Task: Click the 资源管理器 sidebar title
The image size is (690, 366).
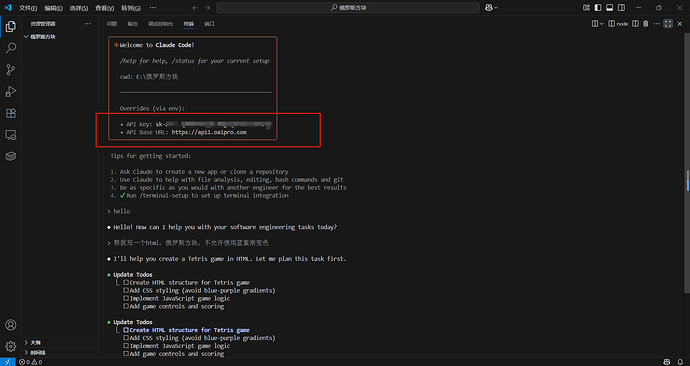Action: click(x=43, y=24)
